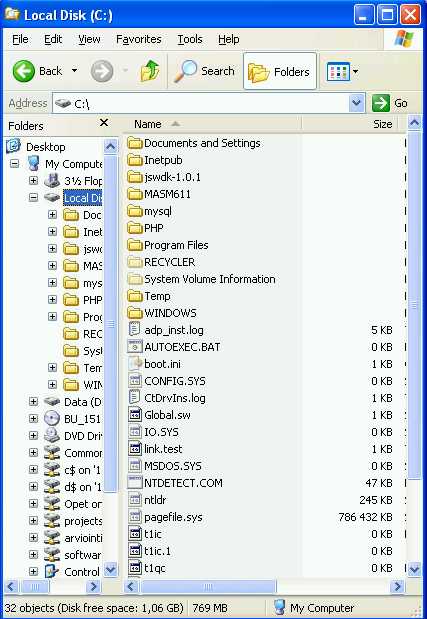This screenshot has height=619, width=427.
Task: Expand the Data (D:) drive node
Action: click(34, 401)
